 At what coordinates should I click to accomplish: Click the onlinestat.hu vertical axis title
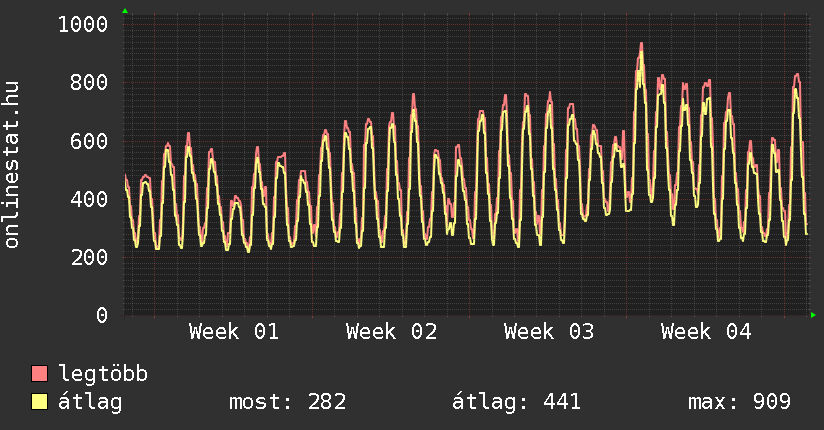pos(12,166)
